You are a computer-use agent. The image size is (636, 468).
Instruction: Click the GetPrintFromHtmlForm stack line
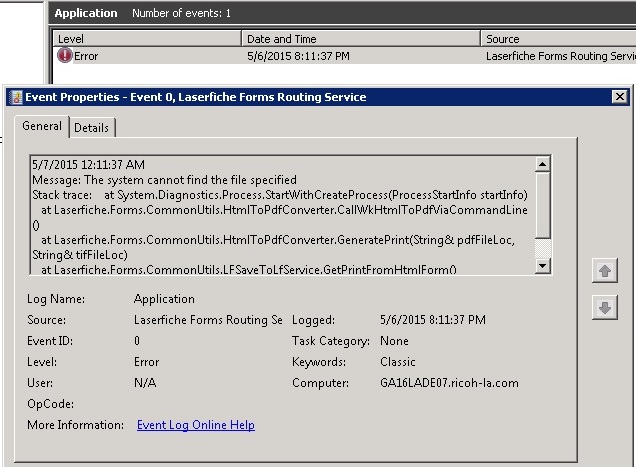(x=249, y=270)
